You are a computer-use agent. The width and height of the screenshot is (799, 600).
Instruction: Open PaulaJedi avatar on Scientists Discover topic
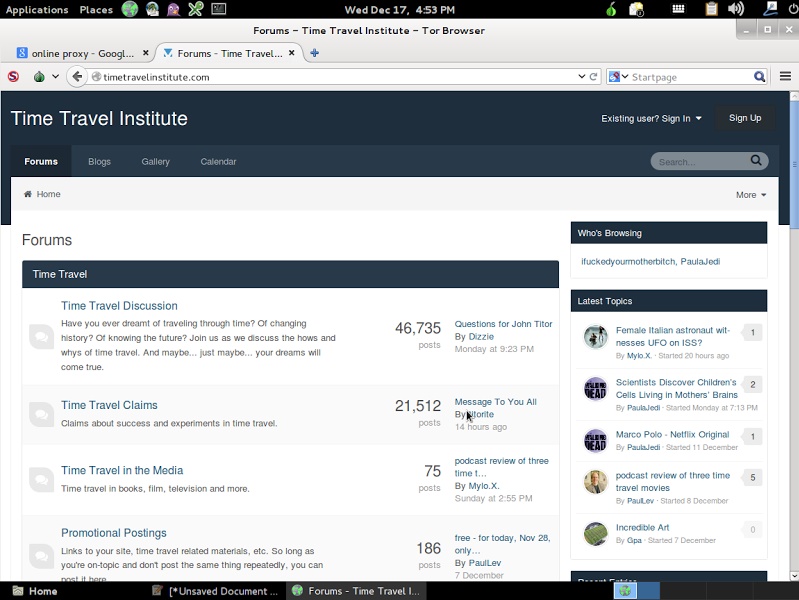click(595, 388)
